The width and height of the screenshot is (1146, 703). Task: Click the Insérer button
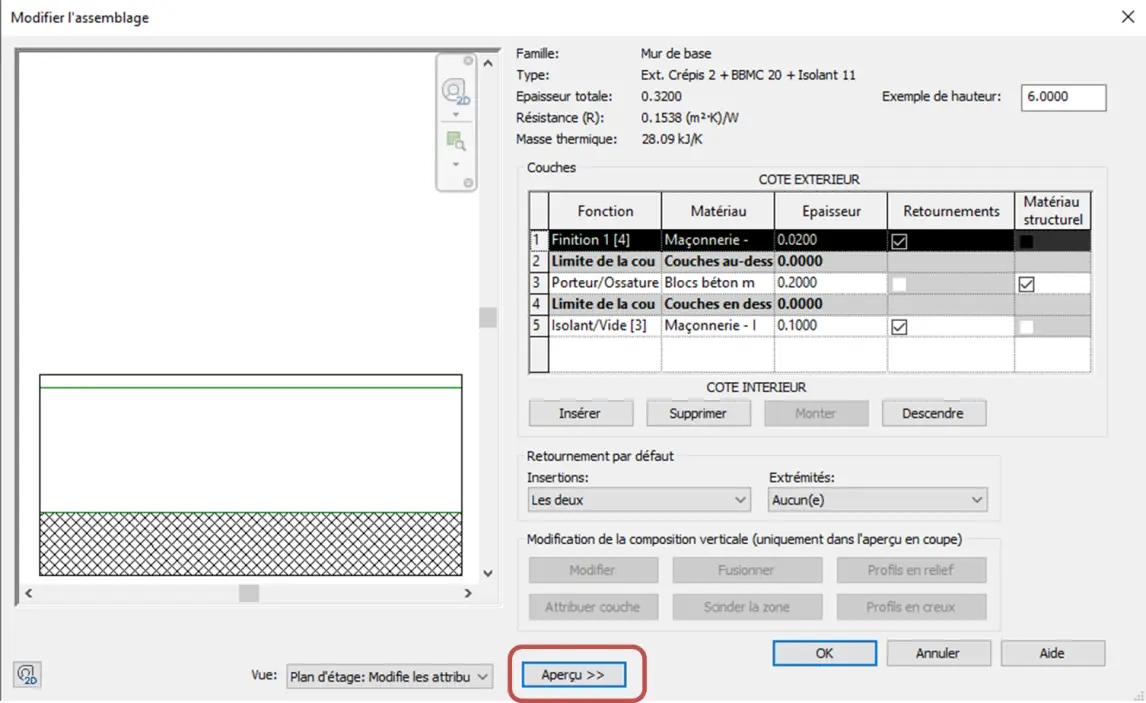[x=580, y=414]
